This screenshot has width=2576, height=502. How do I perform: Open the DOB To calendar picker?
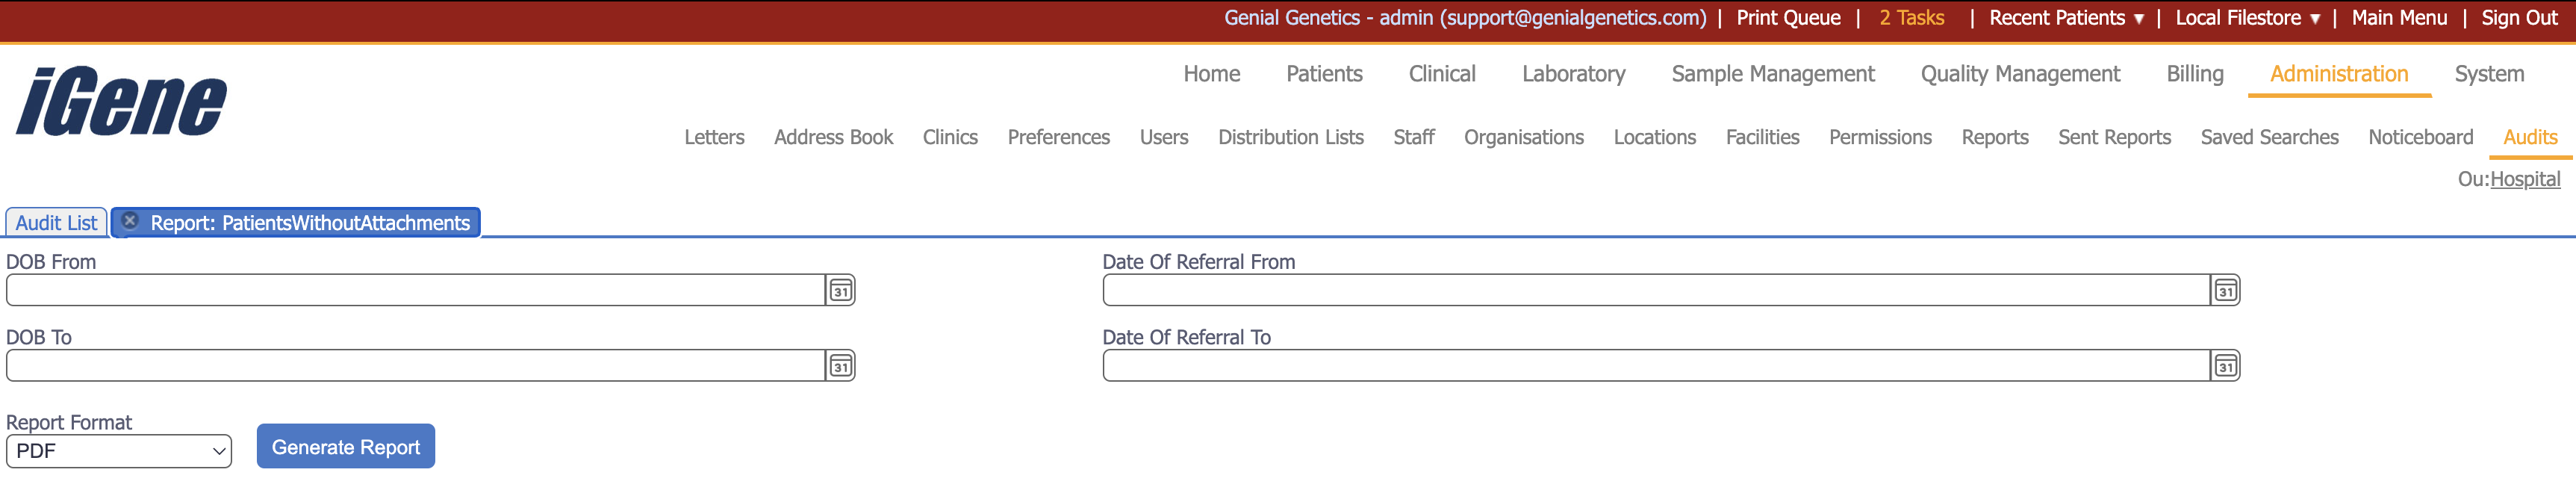click(842, 366)
